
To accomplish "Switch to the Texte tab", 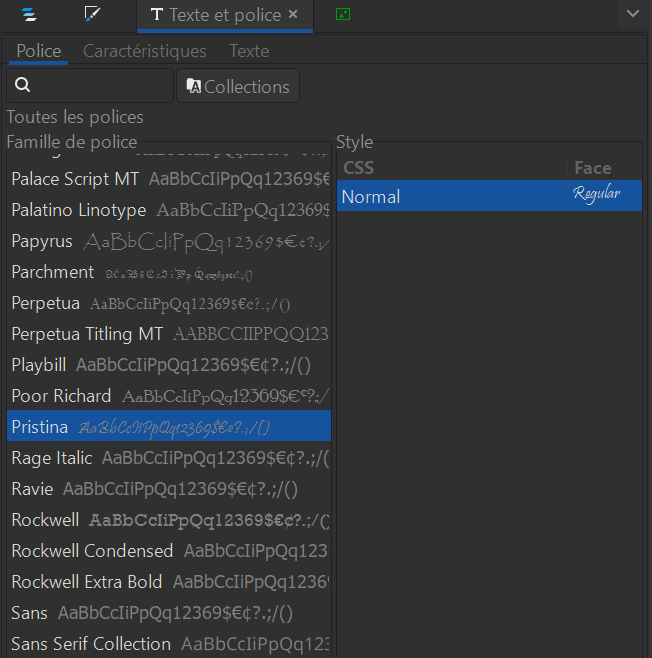I will (x=248, y=51).
